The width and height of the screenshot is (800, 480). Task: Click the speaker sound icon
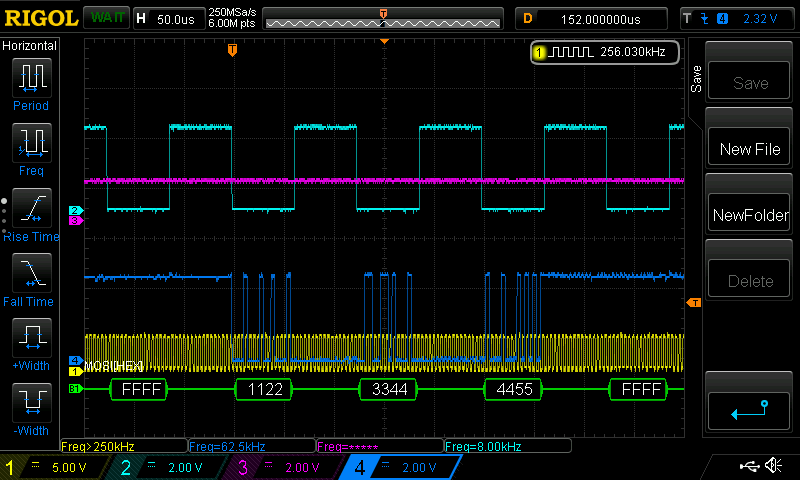coord(773,465)
